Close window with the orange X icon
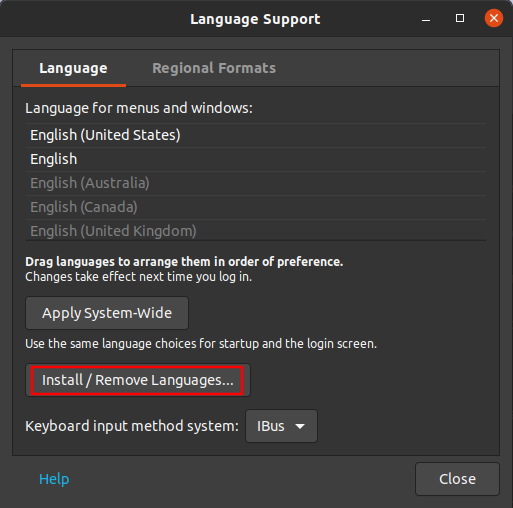The image size is (513, 508). click(x=494, y=18)
